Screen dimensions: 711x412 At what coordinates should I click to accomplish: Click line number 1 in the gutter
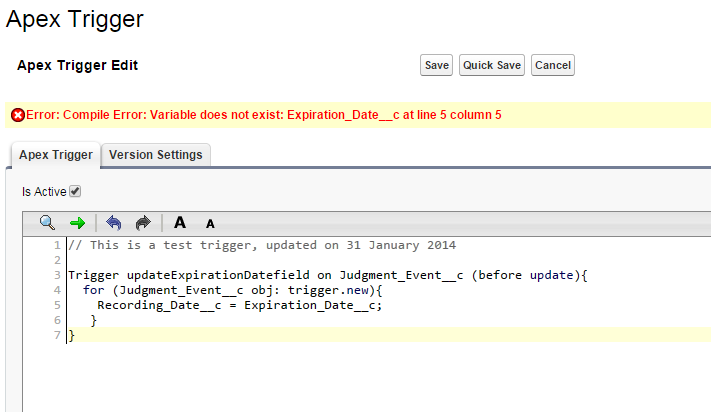pos(57,246)
